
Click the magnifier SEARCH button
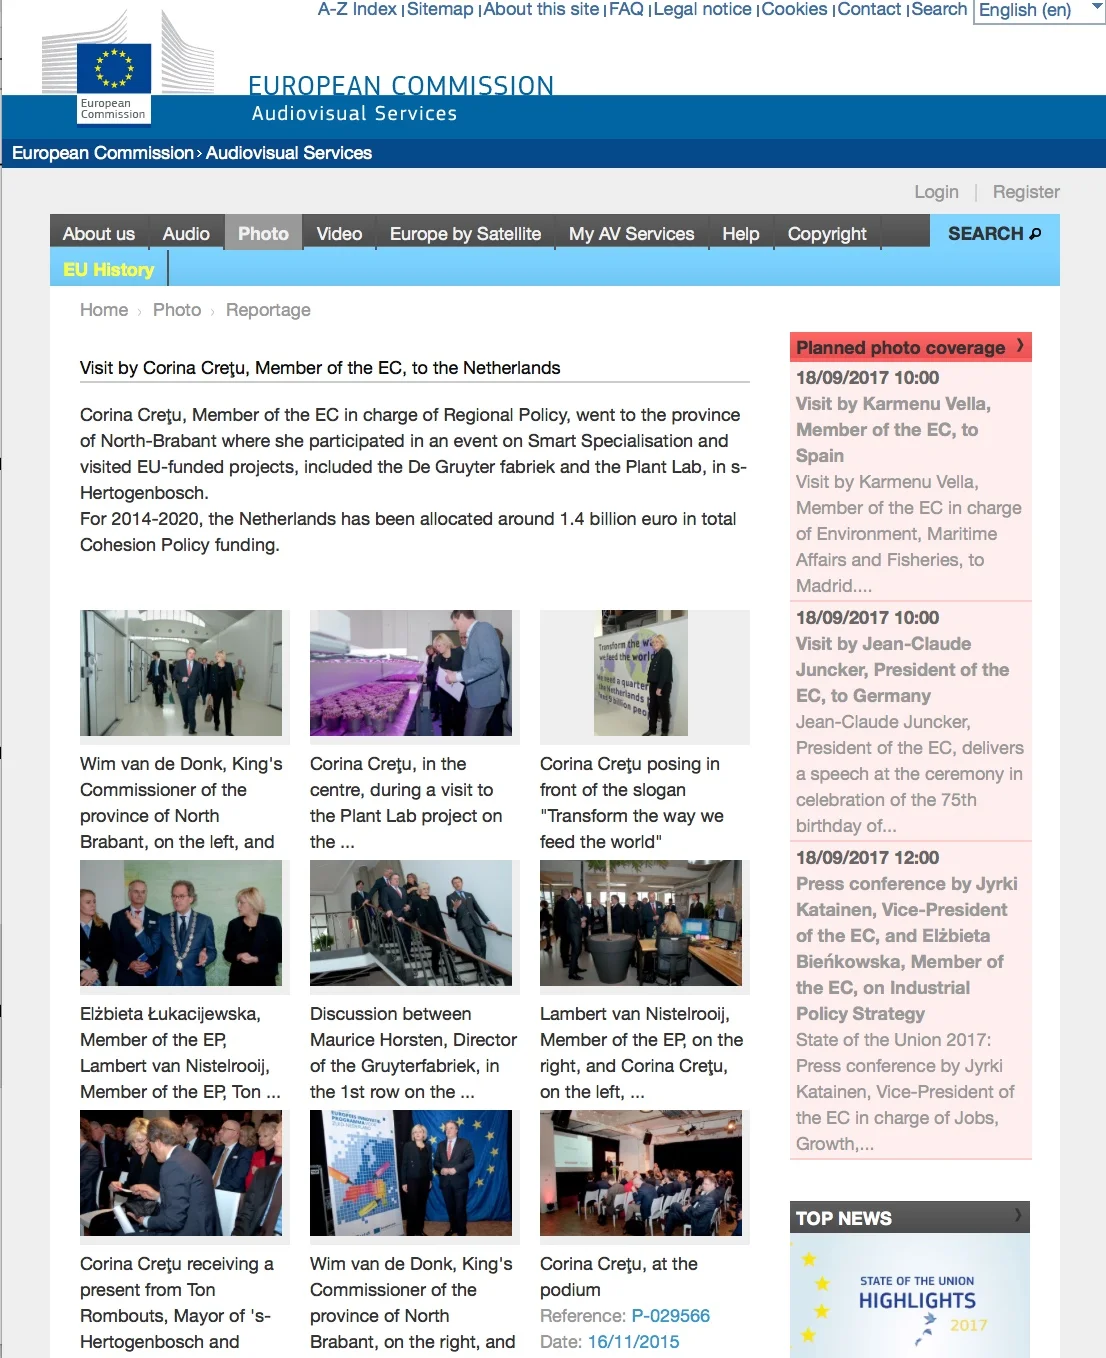tap(994, 234)
